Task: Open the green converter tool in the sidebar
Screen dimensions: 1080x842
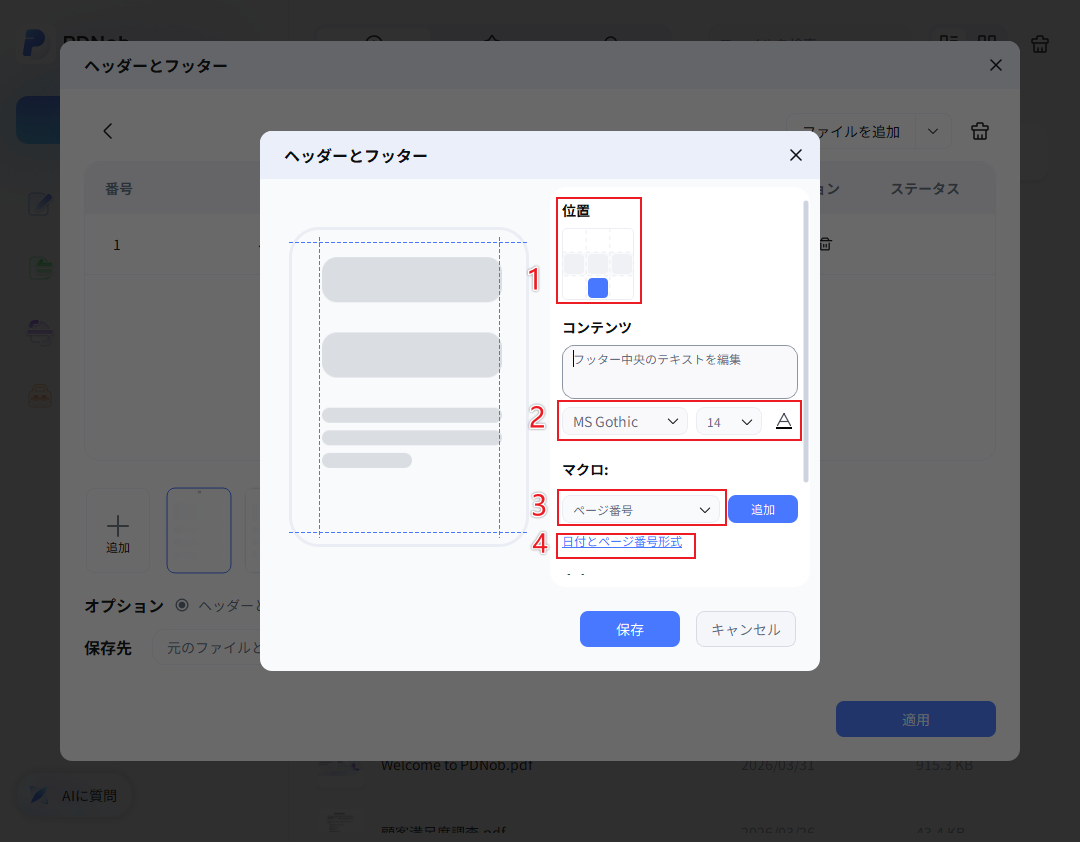Action: [40, 265]
